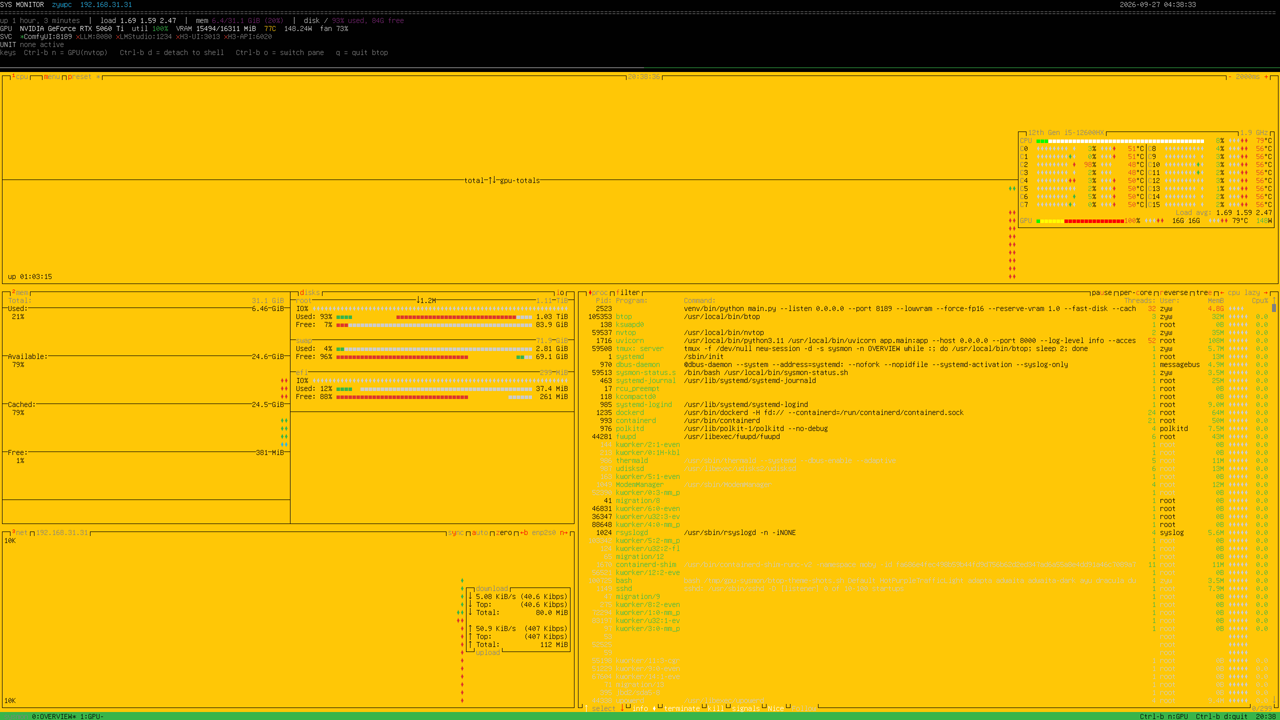Toggle net sync scaling option
The height and width of the screenshot is (720, 1280).
[x=456, y=533]
